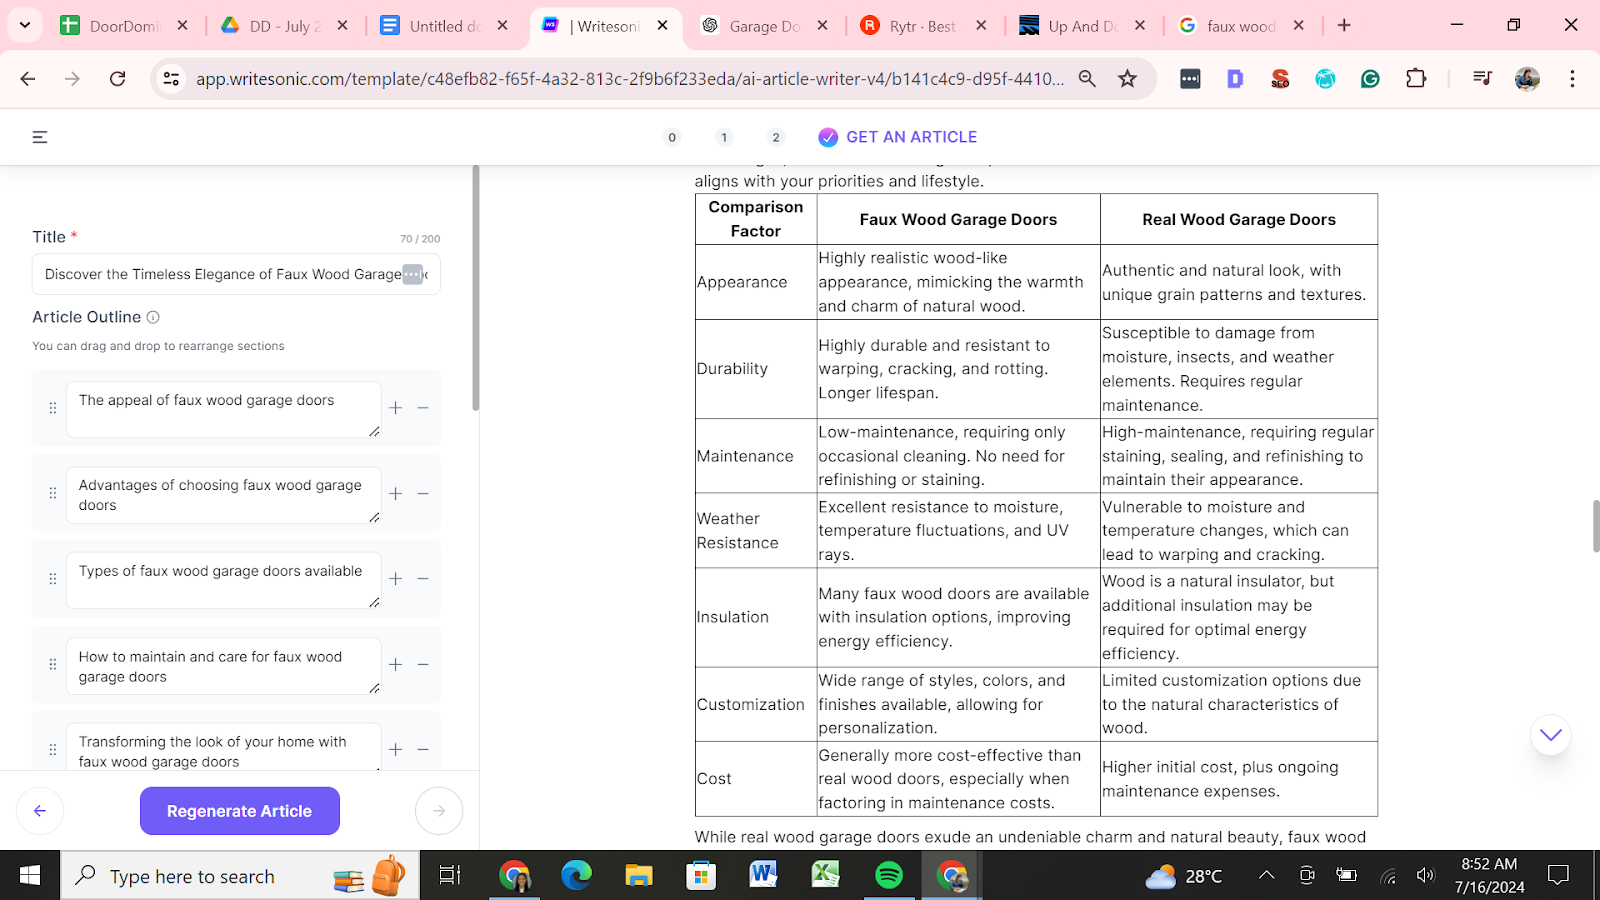Go back using the left arrow circle button
Image resolution: width=1600 pixels, height=900 pixels.
coord(40,811)
